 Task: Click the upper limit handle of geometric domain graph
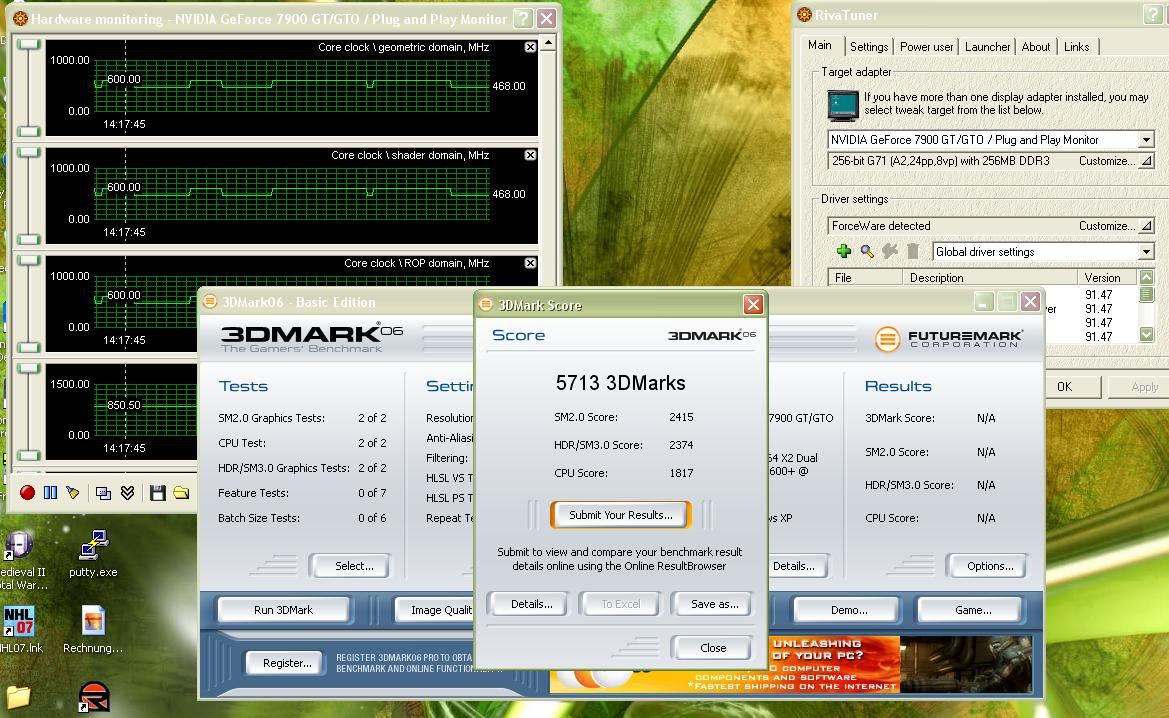28,45
